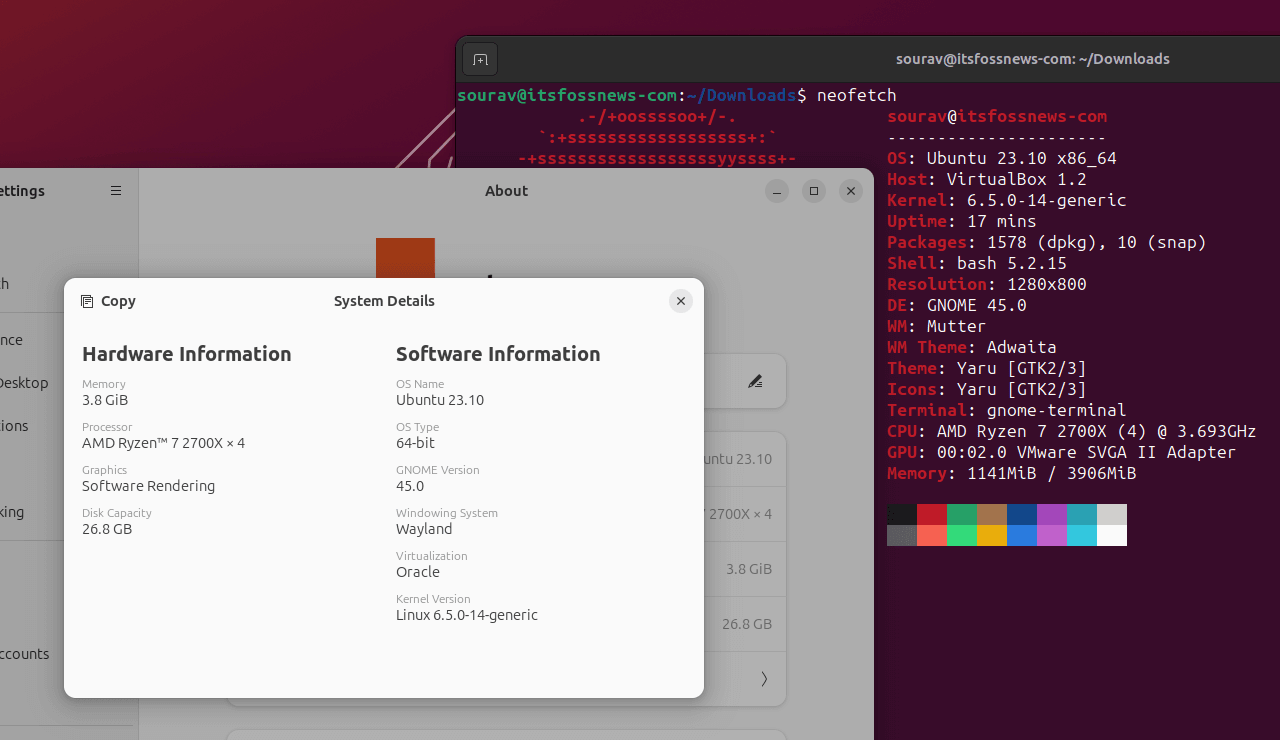Expand the row with the right chevron arrow
Image resolution: width=1280 pixels, height=740 pixels.
[x=764, y=679]
